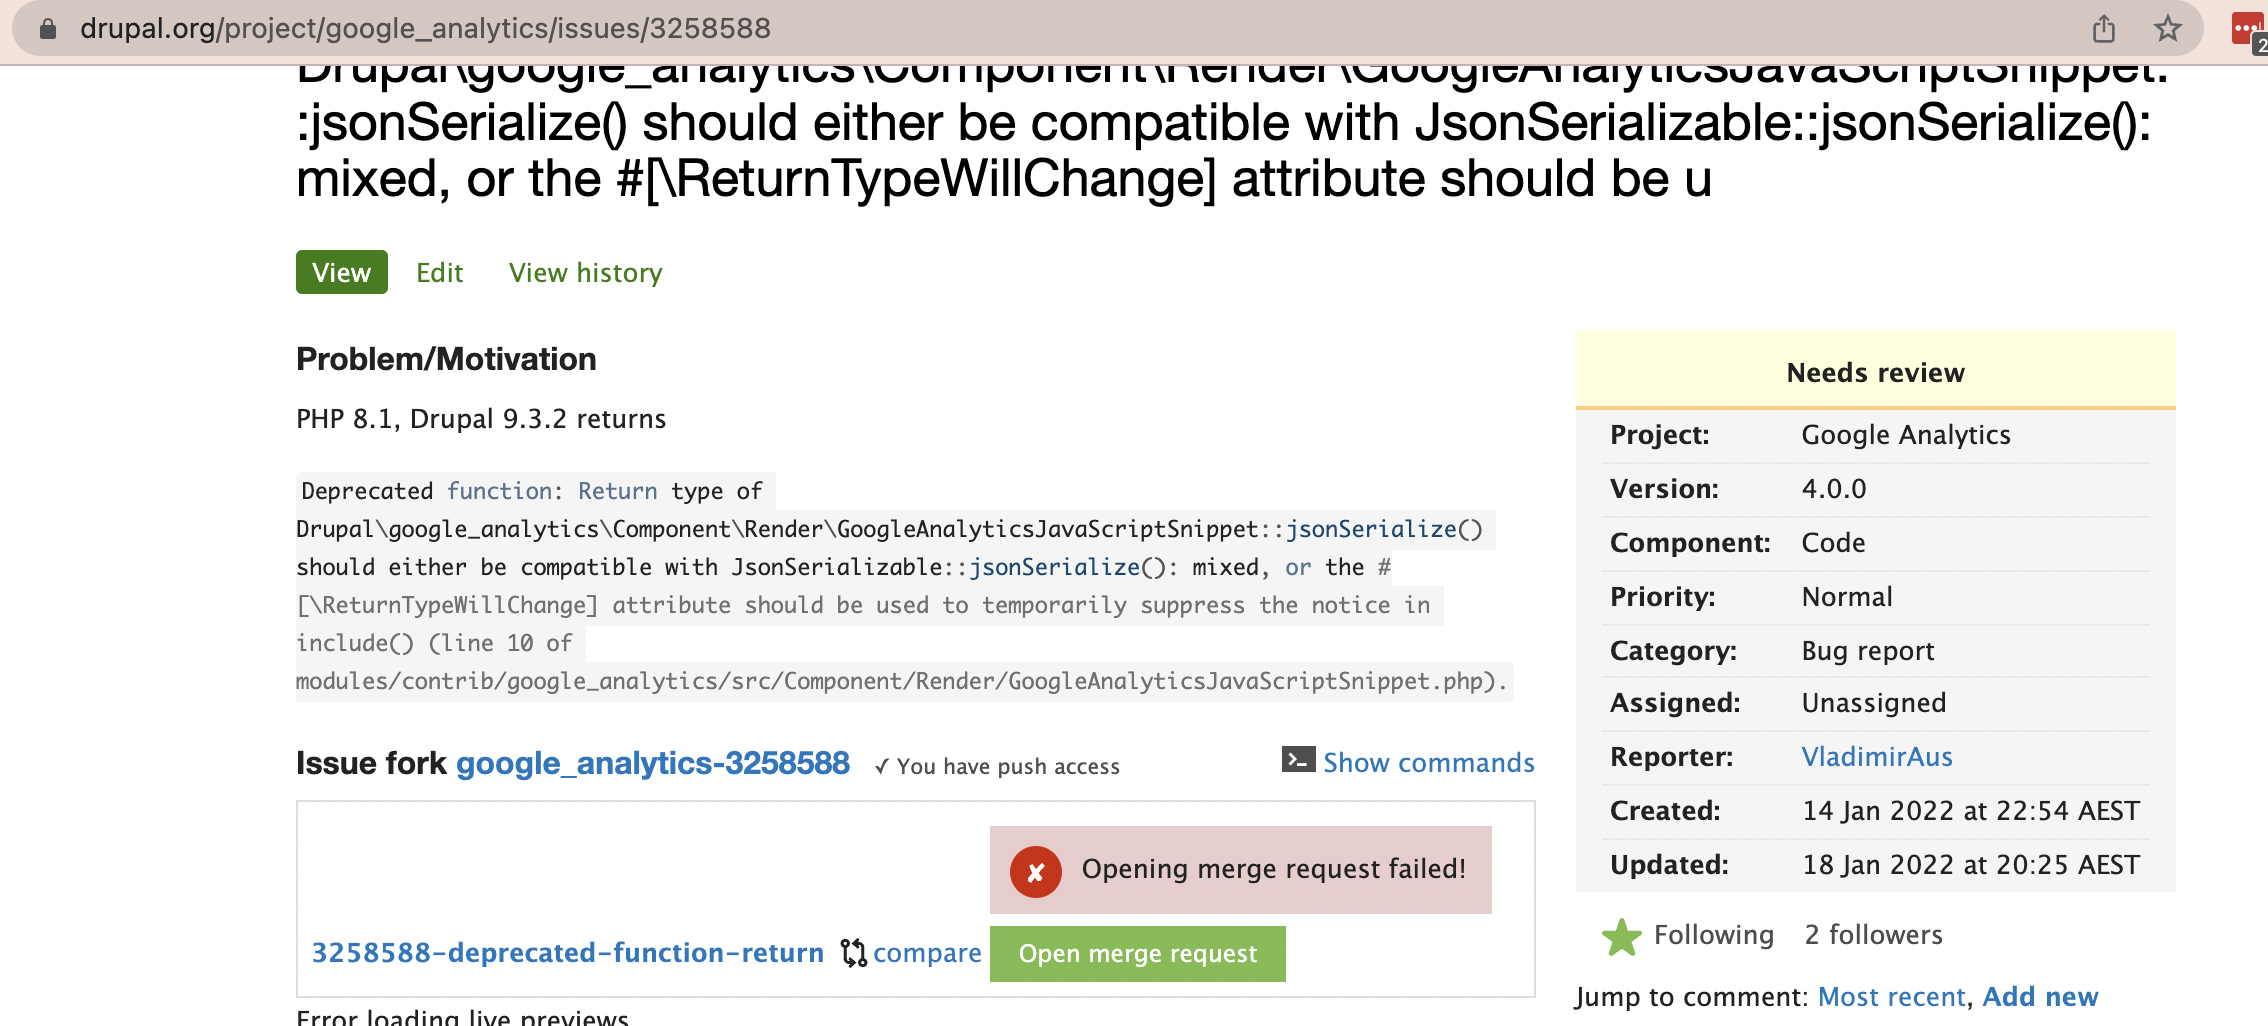
Task: Bookmark page with star icon
Action: (x=2167, y=28)
